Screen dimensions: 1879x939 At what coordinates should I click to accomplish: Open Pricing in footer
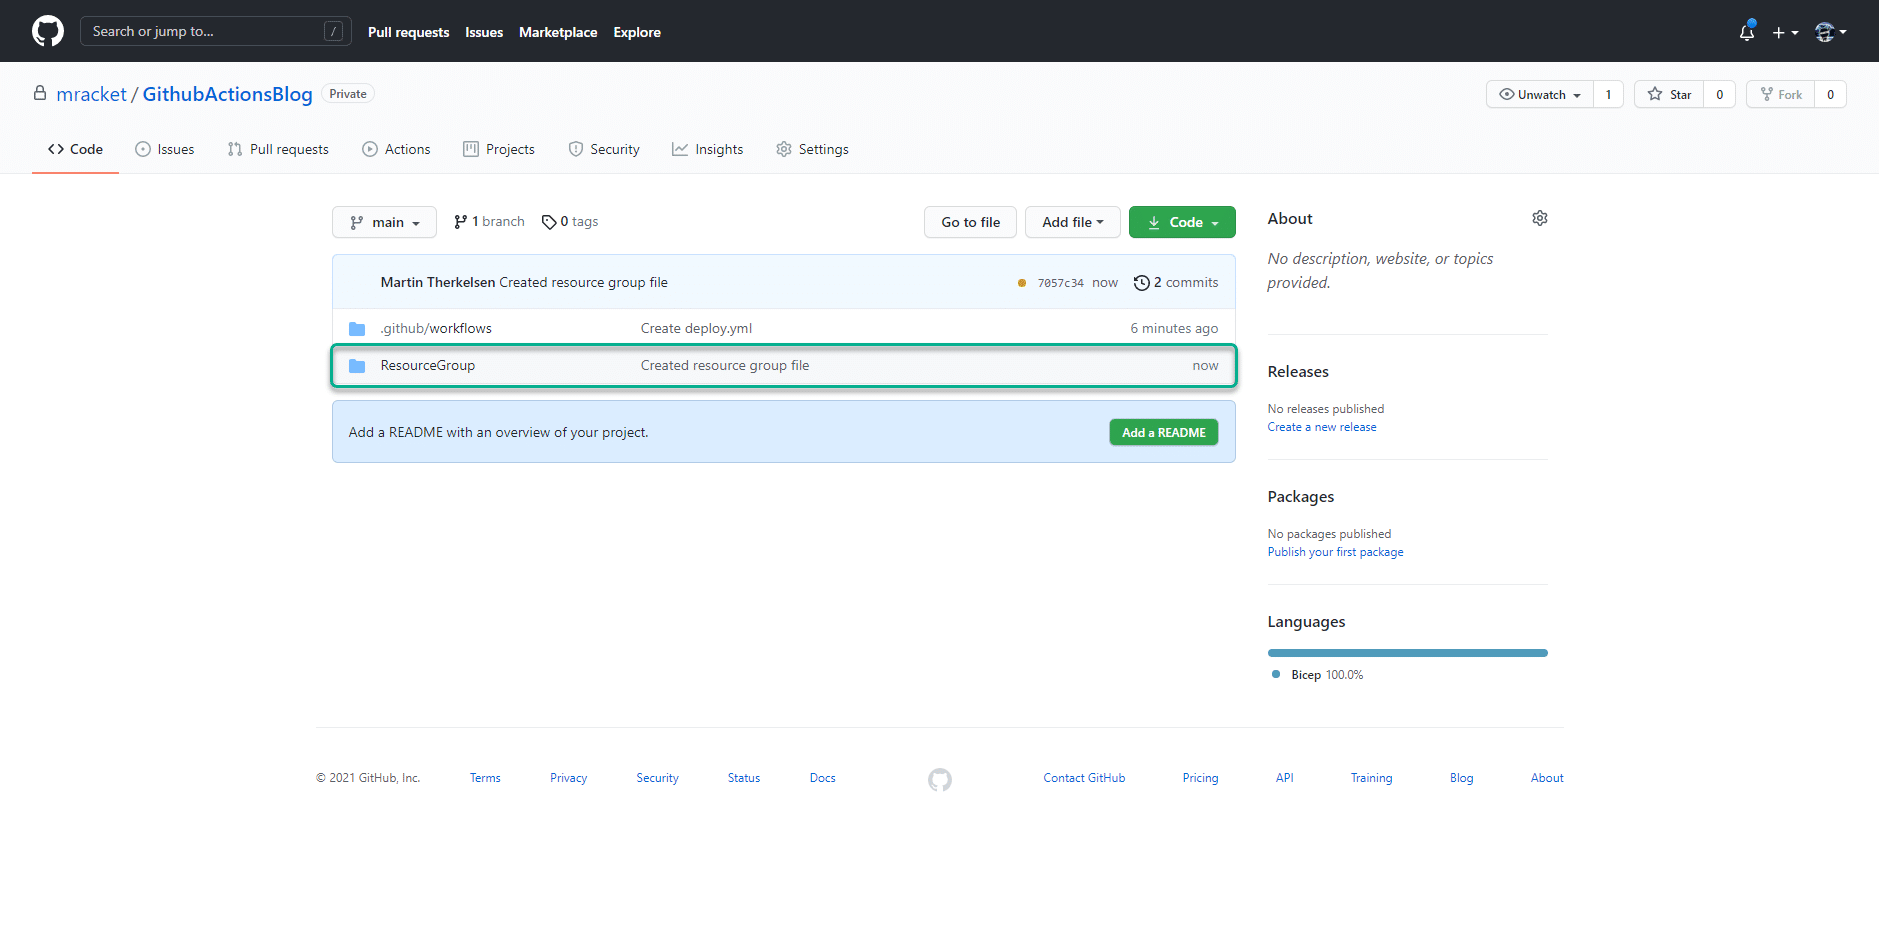click(1200, 778)
